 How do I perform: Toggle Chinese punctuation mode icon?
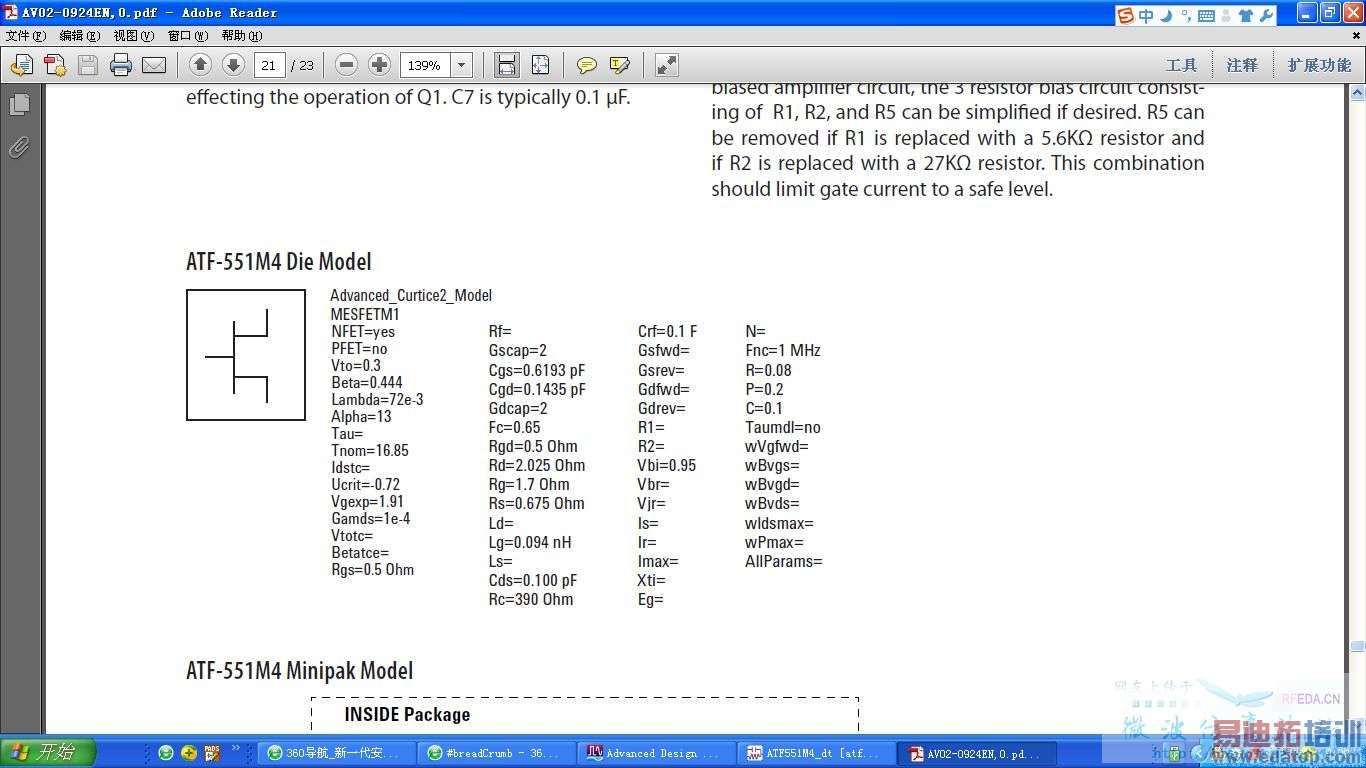pyautogui.click(x=1186, y=15)
